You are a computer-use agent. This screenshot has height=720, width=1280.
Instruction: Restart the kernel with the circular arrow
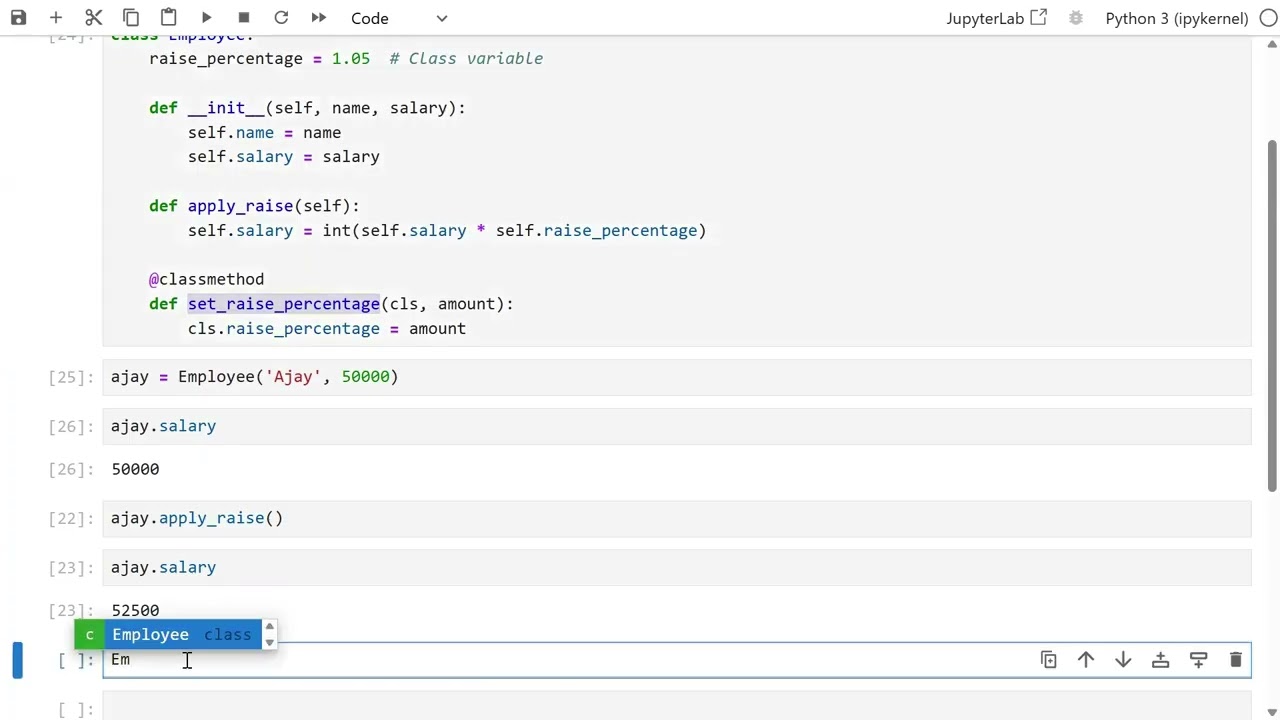click(281, 18)
